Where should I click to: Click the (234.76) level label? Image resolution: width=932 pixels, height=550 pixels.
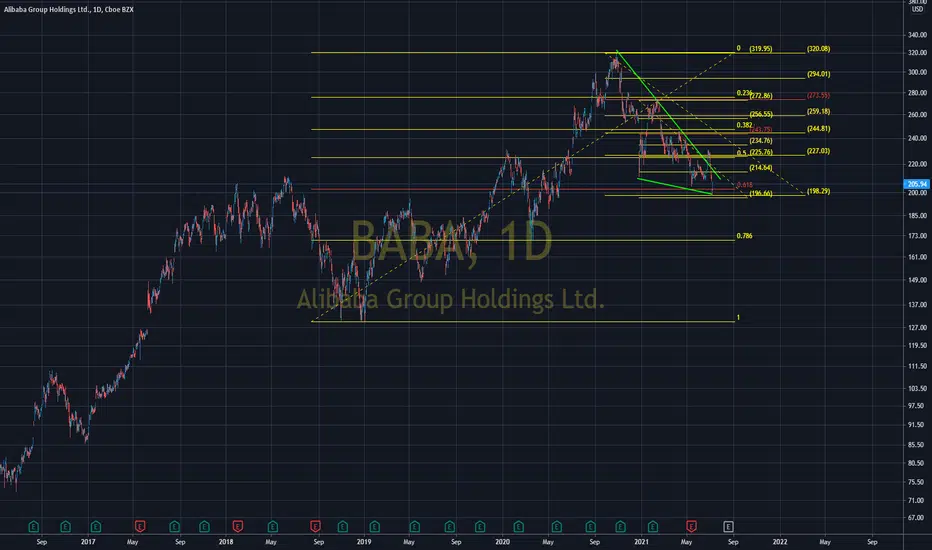tap(761, 141)
